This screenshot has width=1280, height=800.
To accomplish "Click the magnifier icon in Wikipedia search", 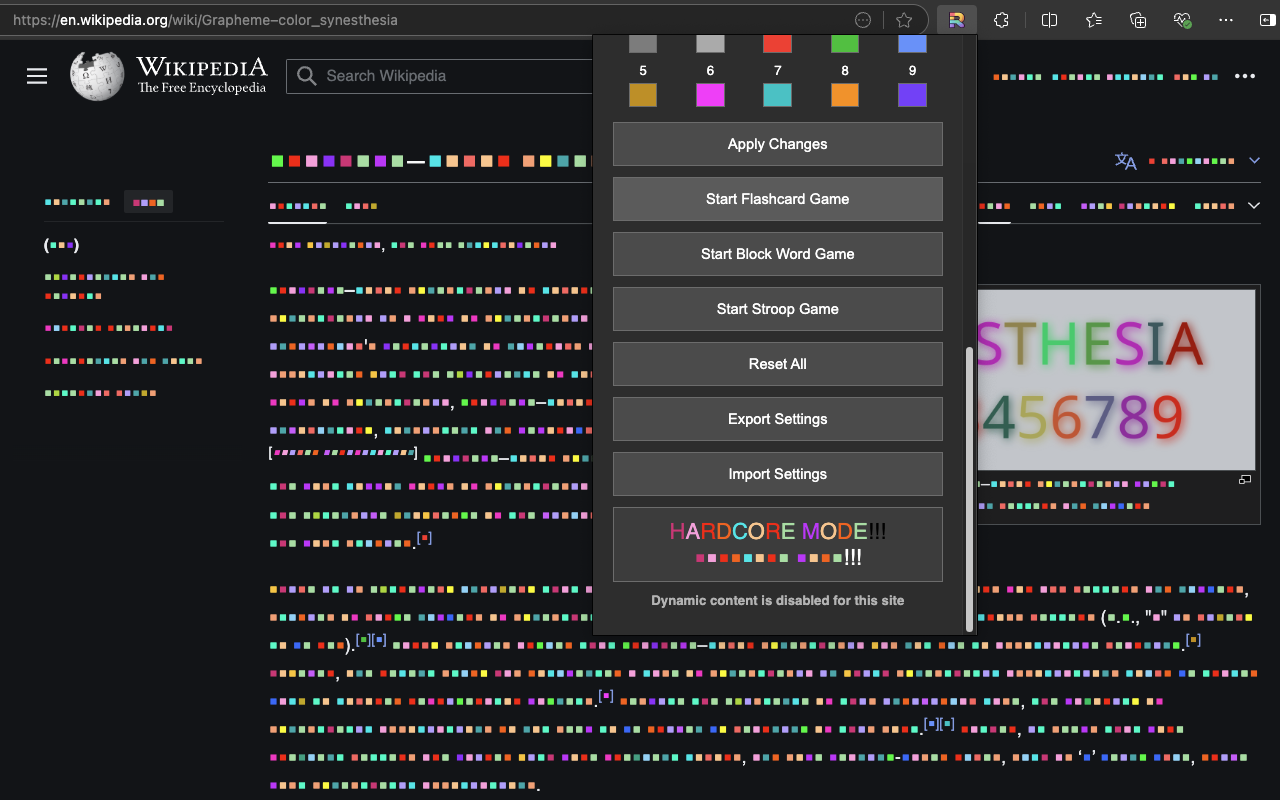I will coord(307,76).
